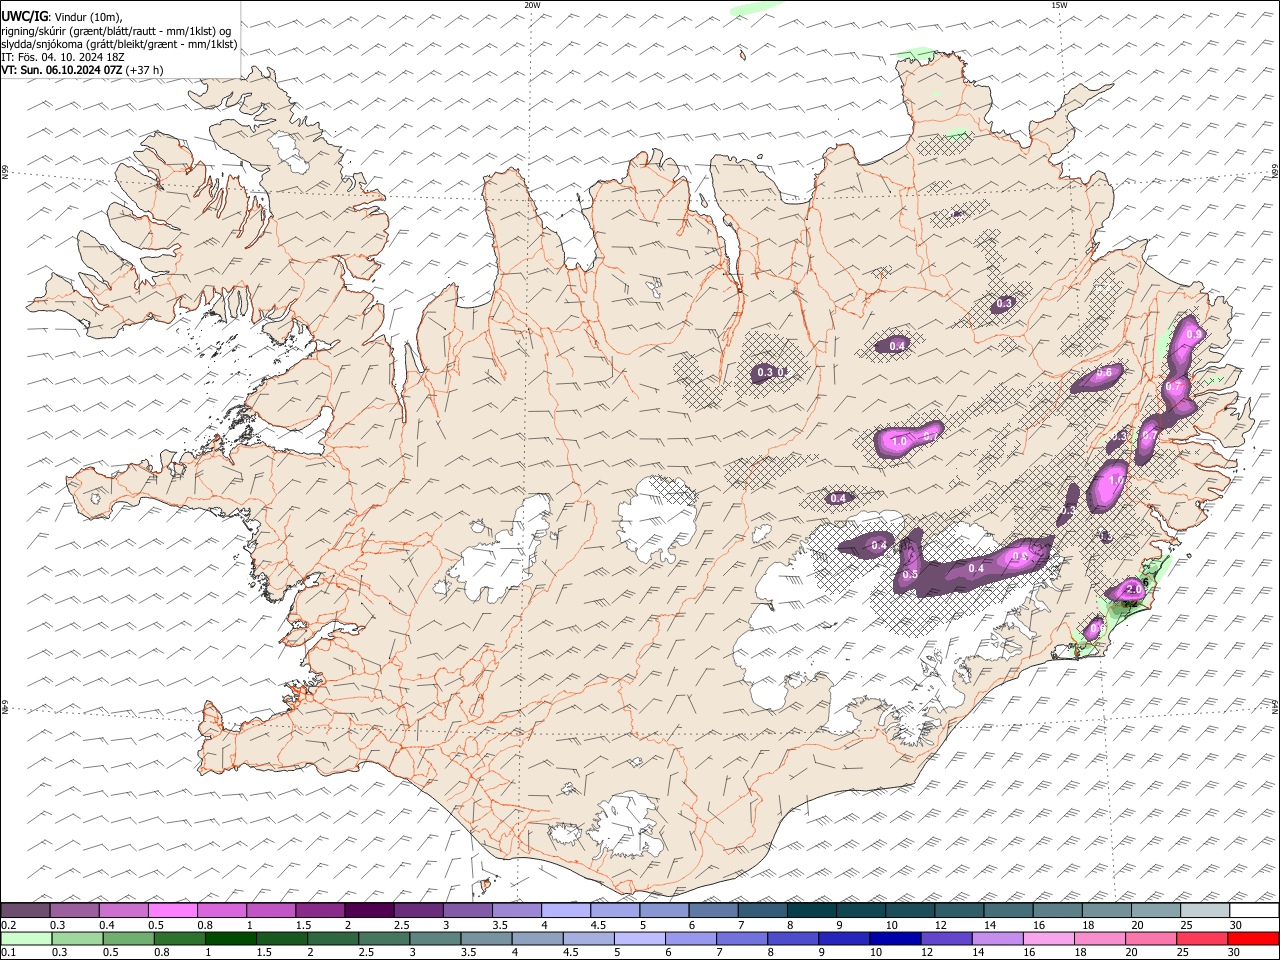Select the dark green 1 swatch in lower legend row
Screen dimensions: 1280x960
point(230,939)
